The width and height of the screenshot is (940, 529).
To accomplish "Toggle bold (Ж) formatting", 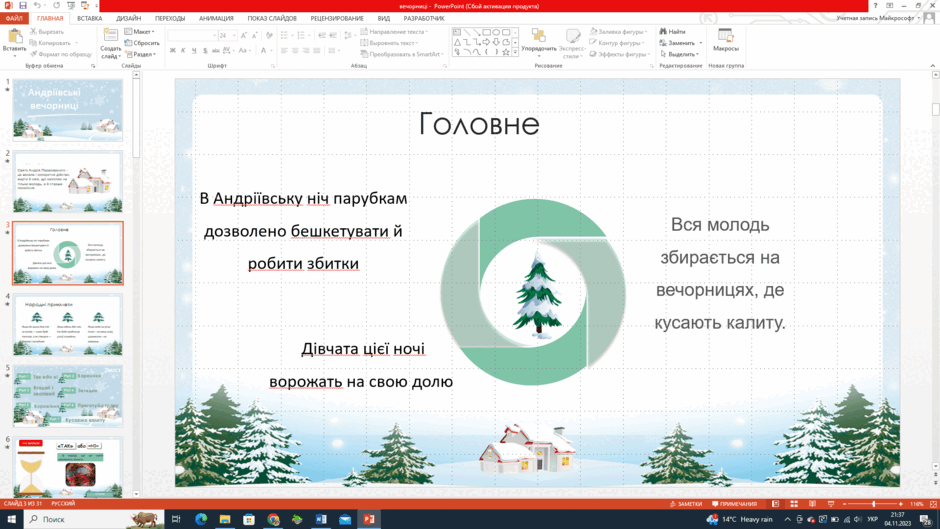I will point(173,51).
